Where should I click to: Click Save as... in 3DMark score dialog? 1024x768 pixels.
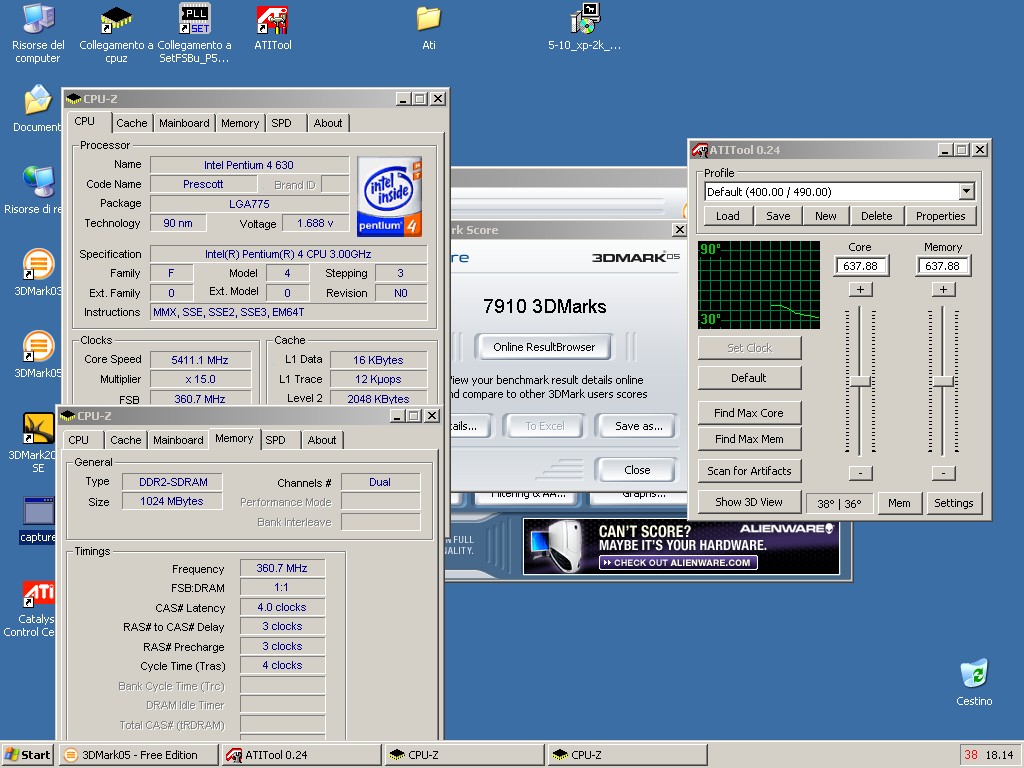coord(639,426)
